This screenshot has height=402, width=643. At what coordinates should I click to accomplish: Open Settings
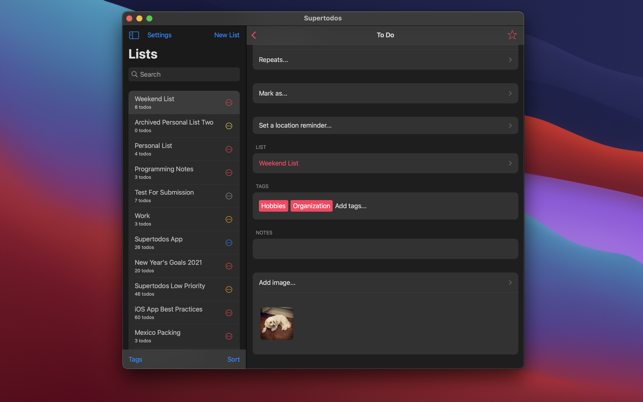pyautogui.click(x=159, y=35)
